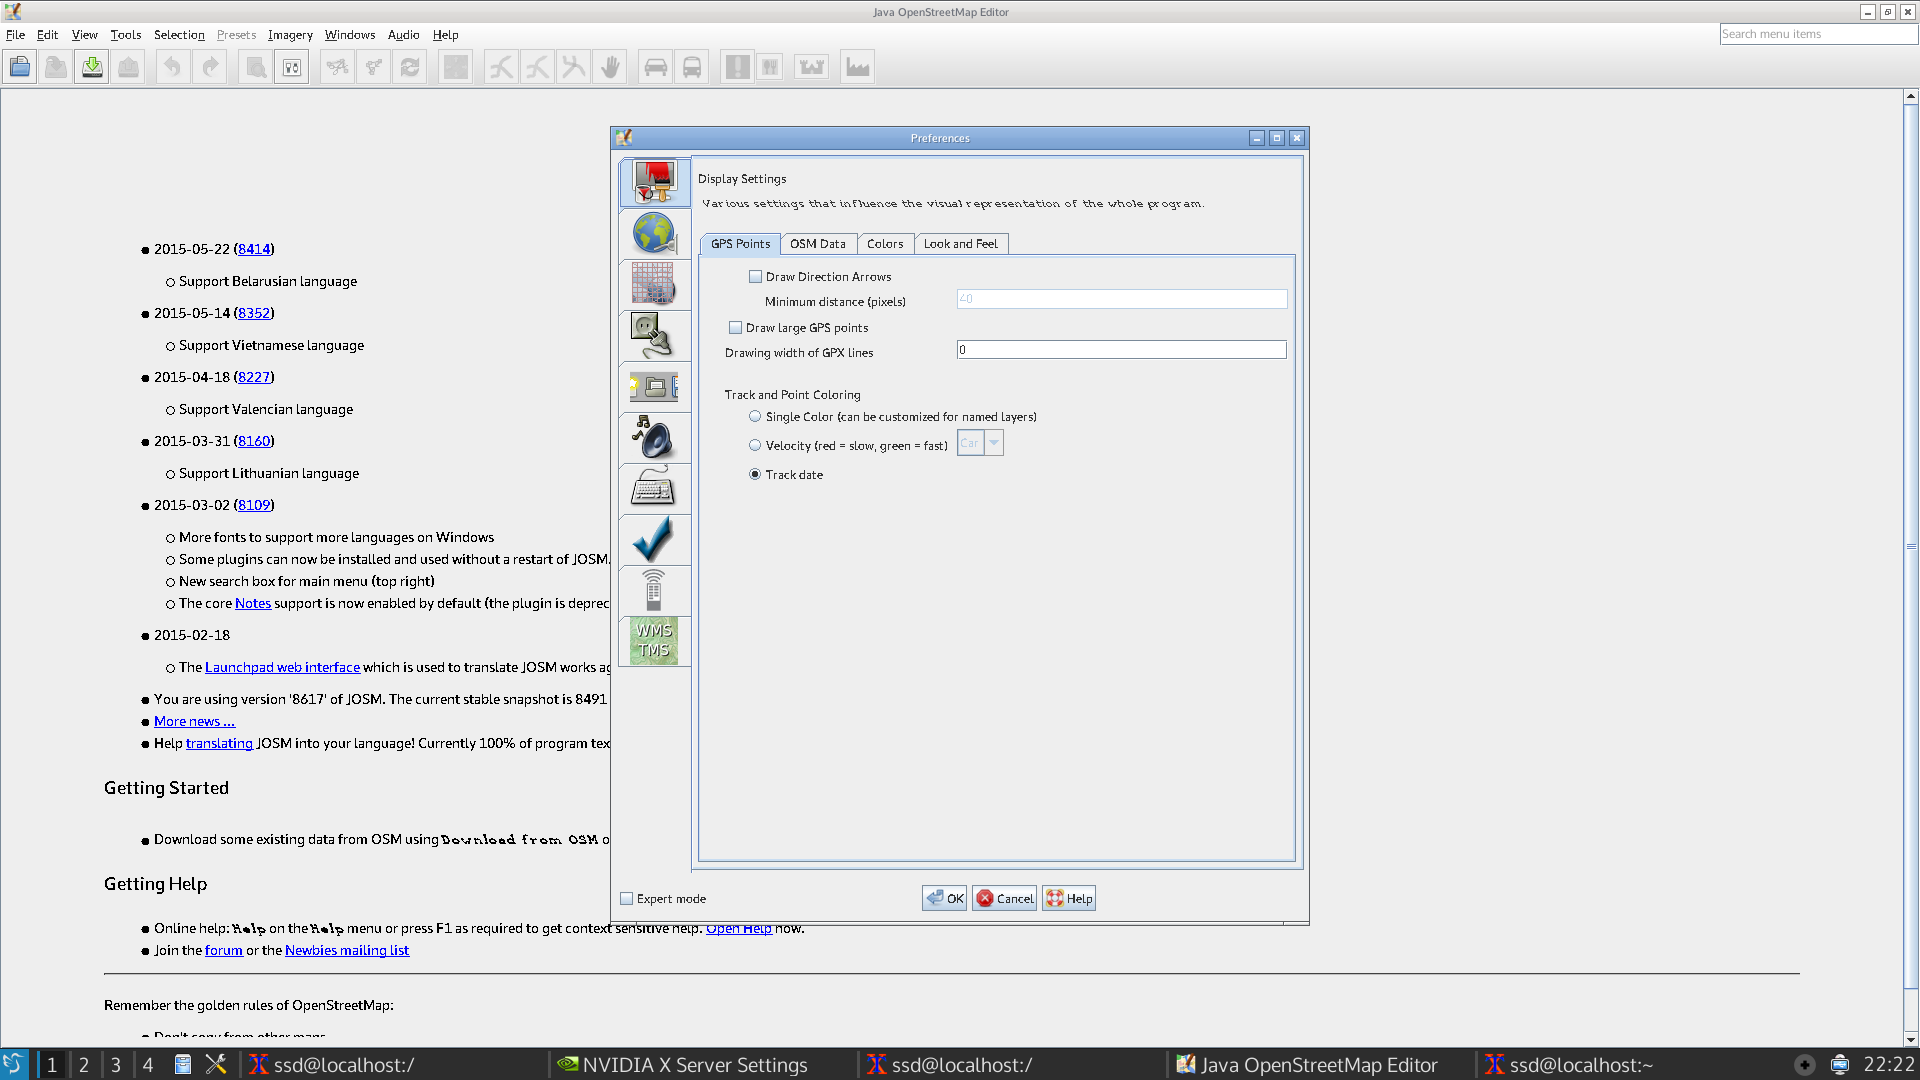The image size is (1920, 1080).
Task: Click the search magnifier toolbar icon
Action: 256,67
